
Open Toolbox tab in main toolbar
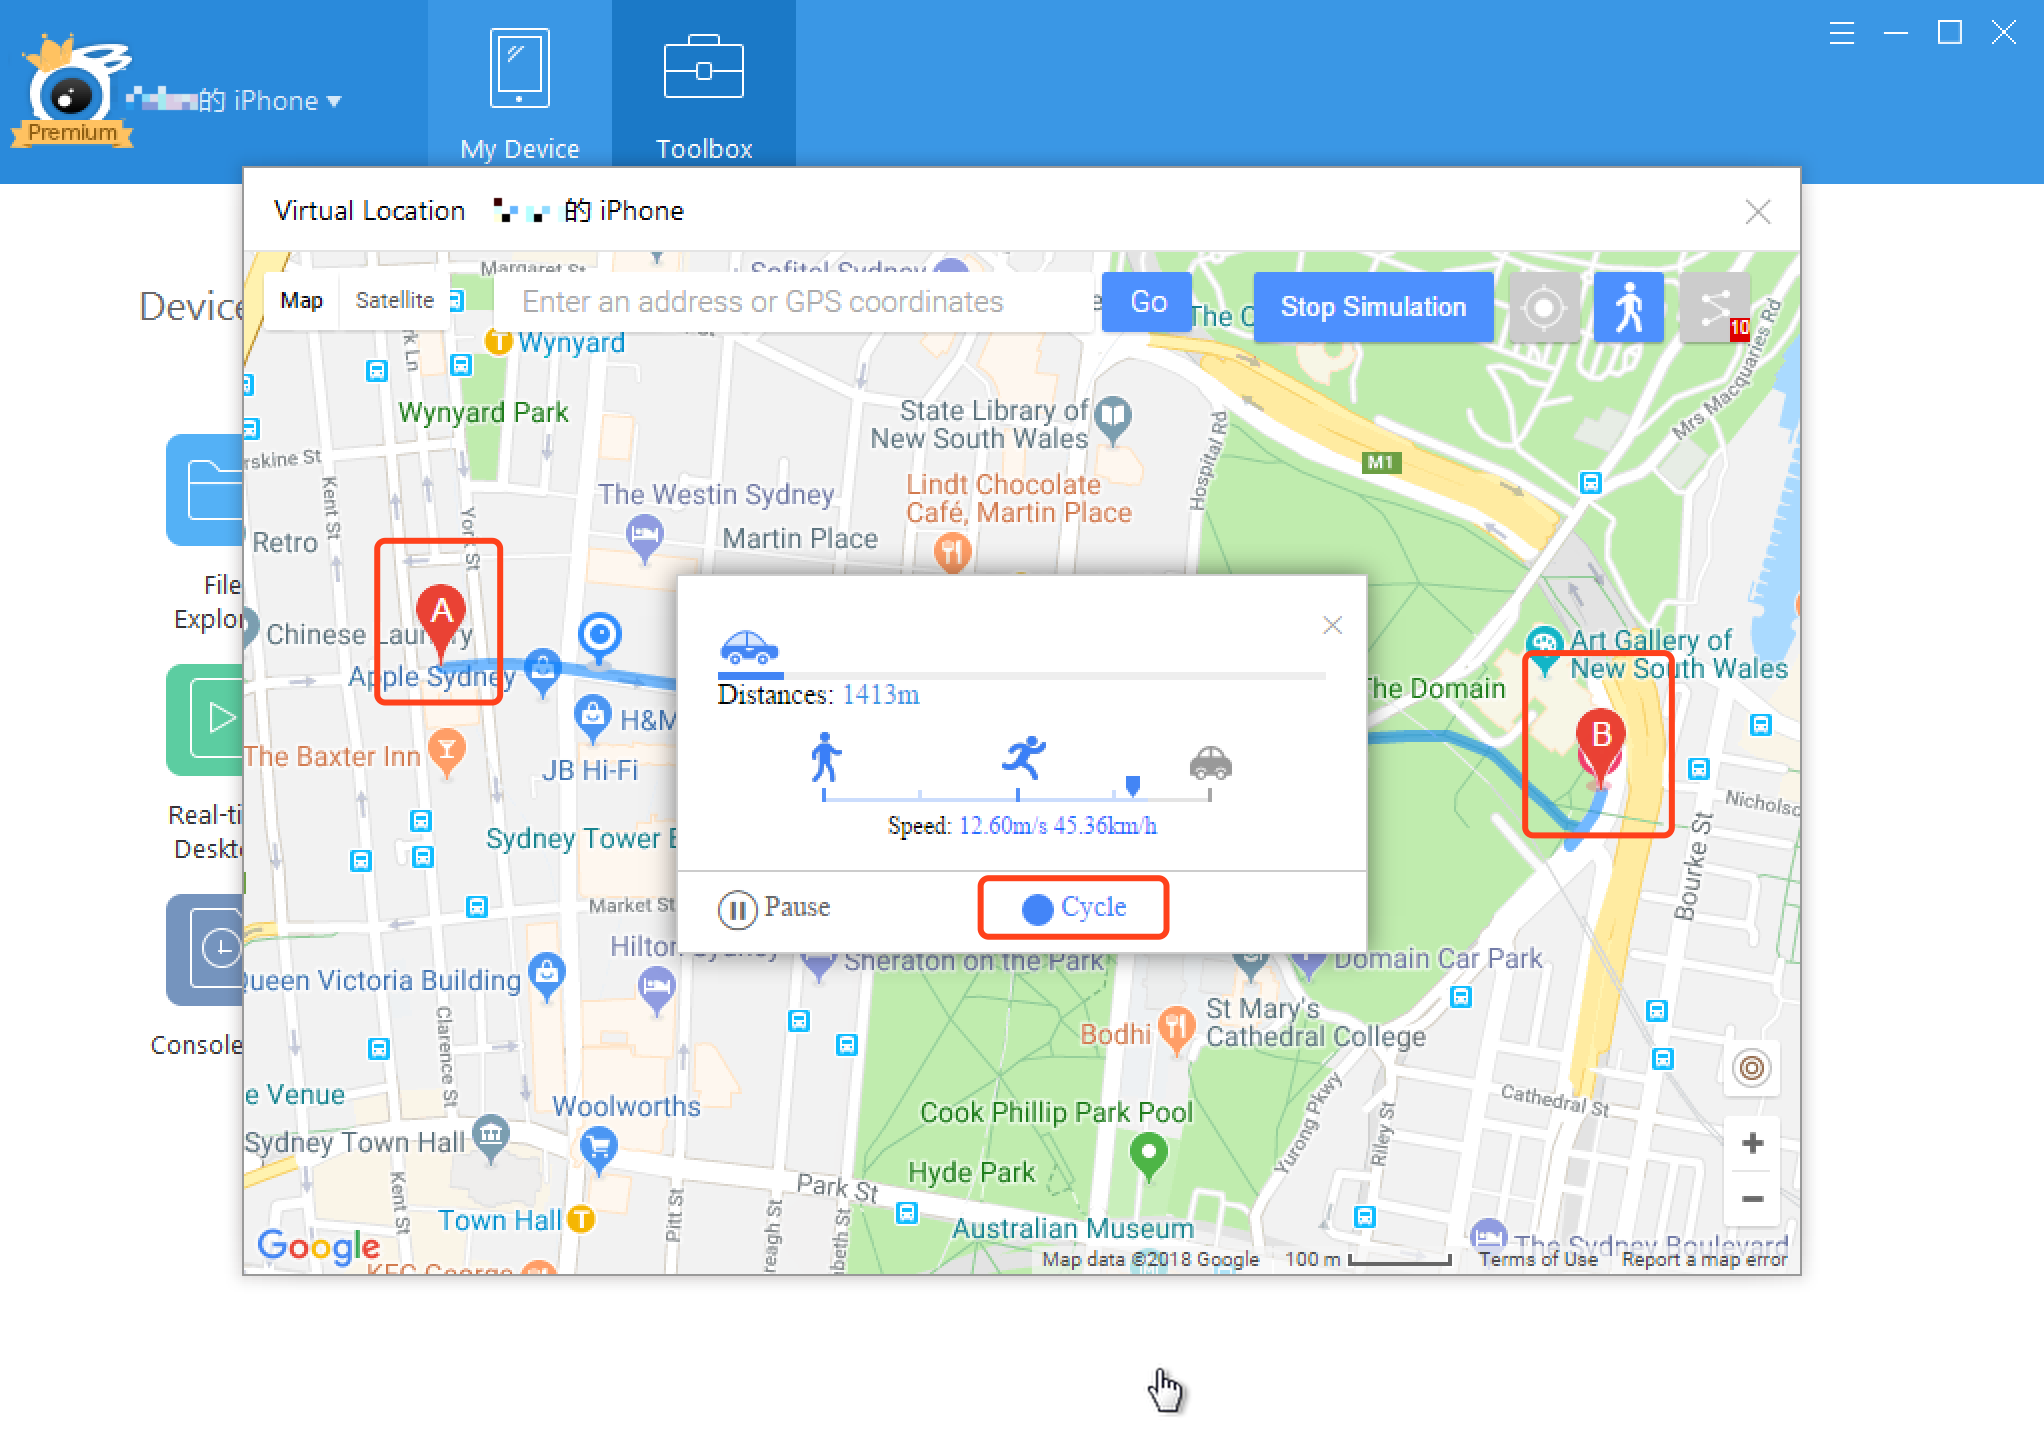click(703, 87)
